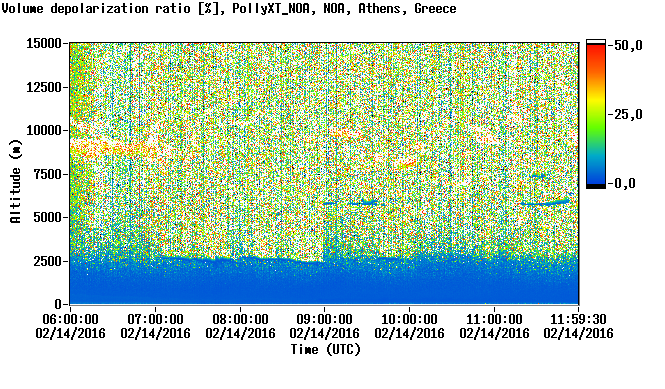Click the 10000 altitude tick label
This screenshot has height=389, width=665.
44,130
